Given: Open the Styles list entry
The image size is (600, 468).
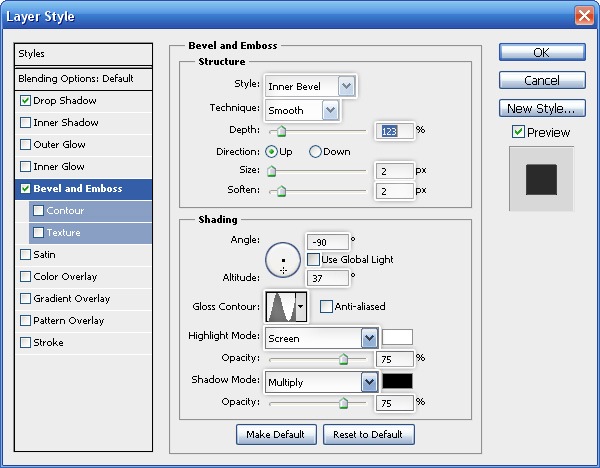Looking at the screenshot, I should 83,54.
